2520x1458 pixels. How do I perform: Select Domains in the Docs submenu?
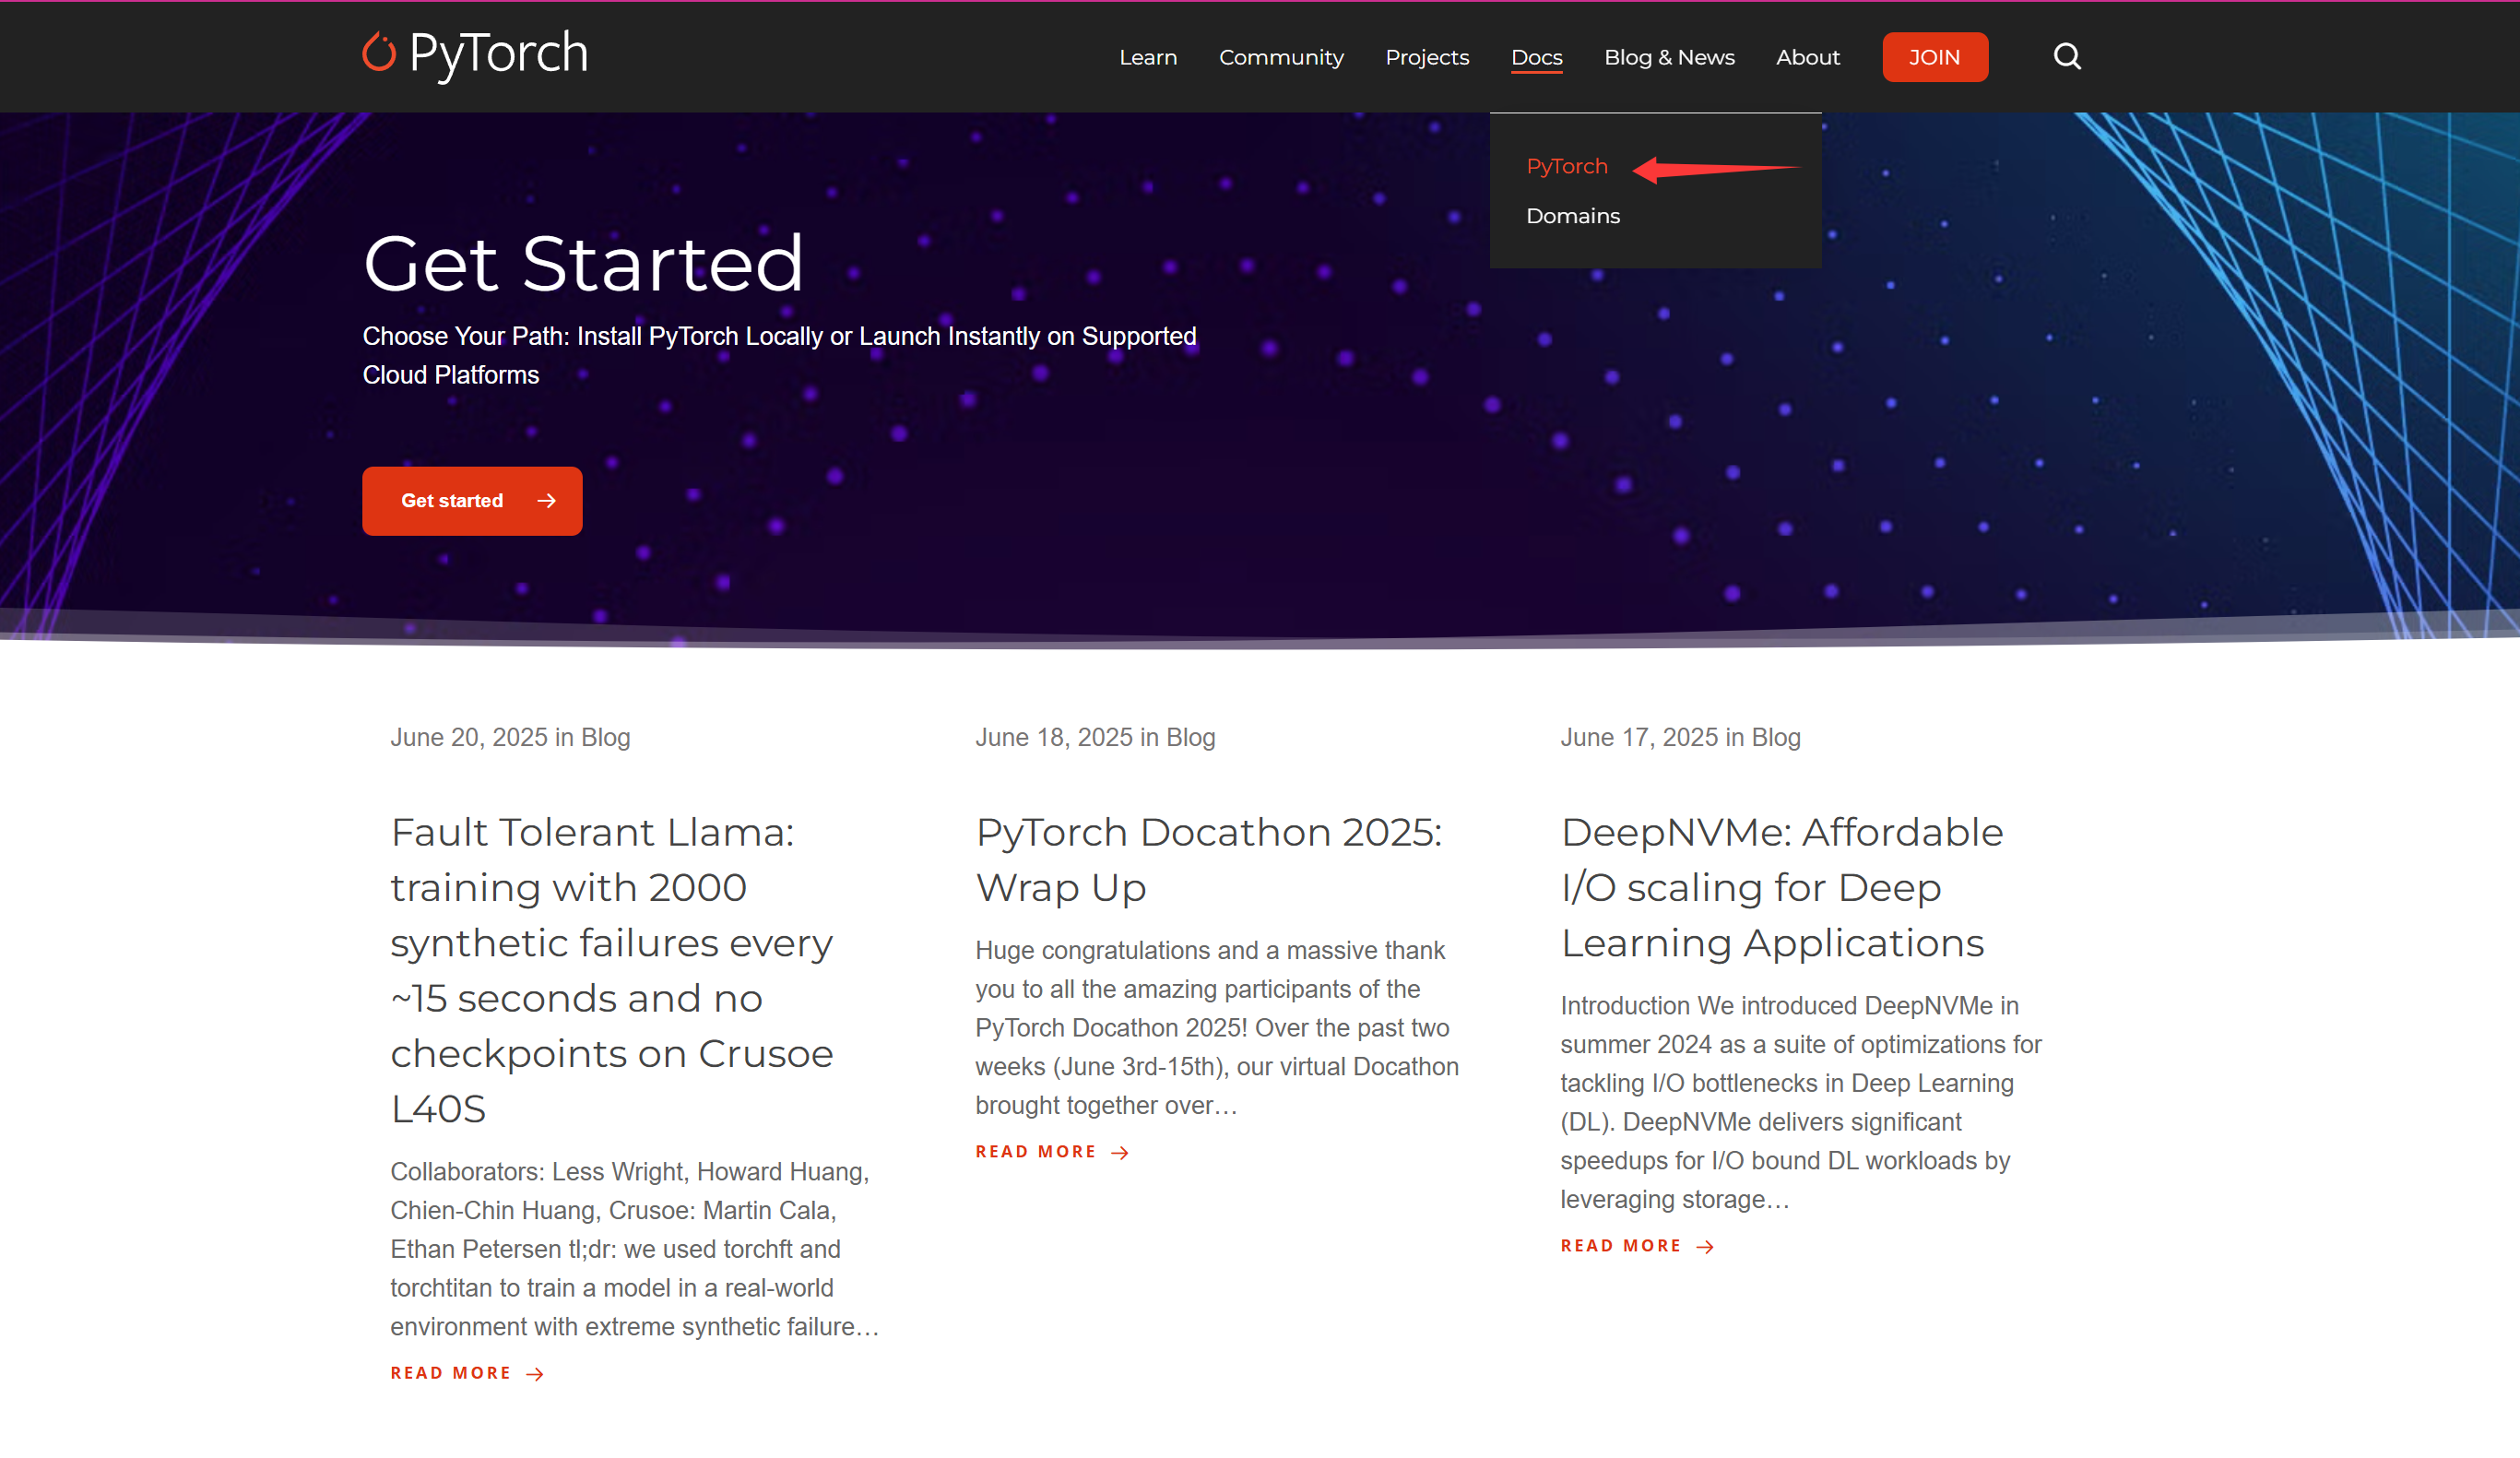pos(1572,216)
